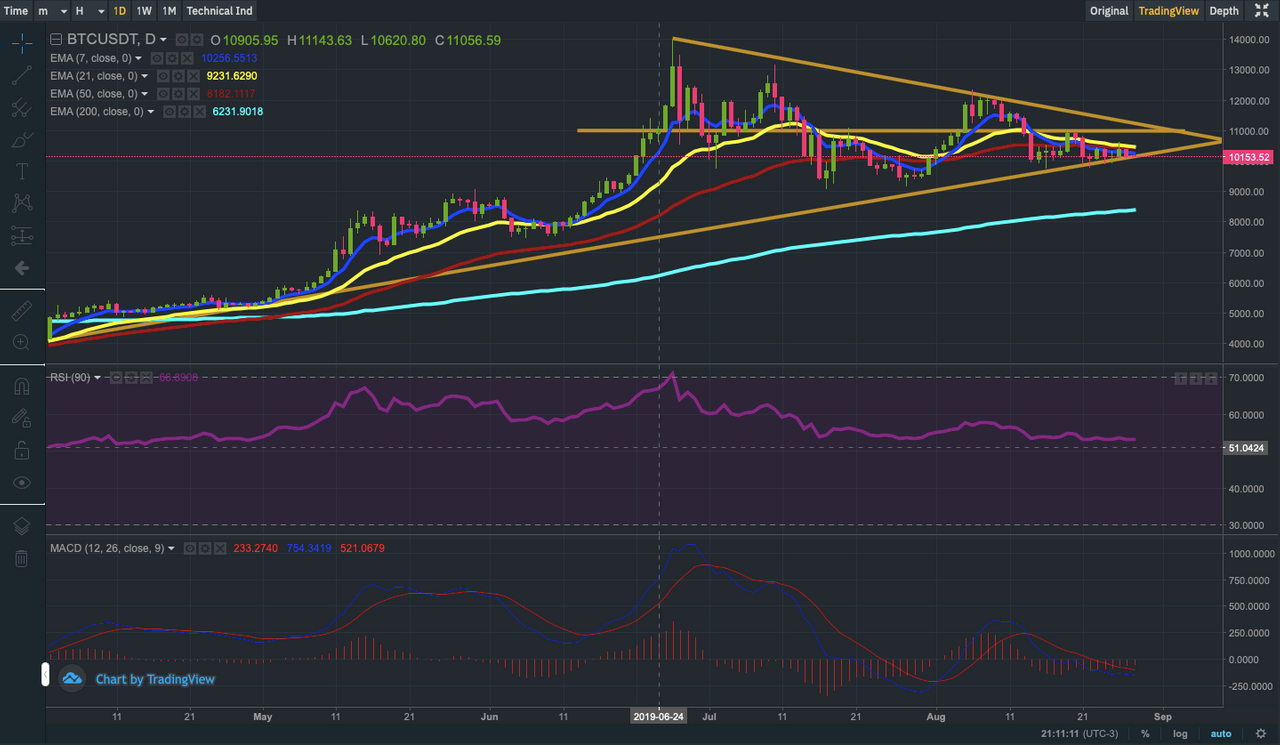Click collapse handle on left toolbar edge

pos(44,674)
